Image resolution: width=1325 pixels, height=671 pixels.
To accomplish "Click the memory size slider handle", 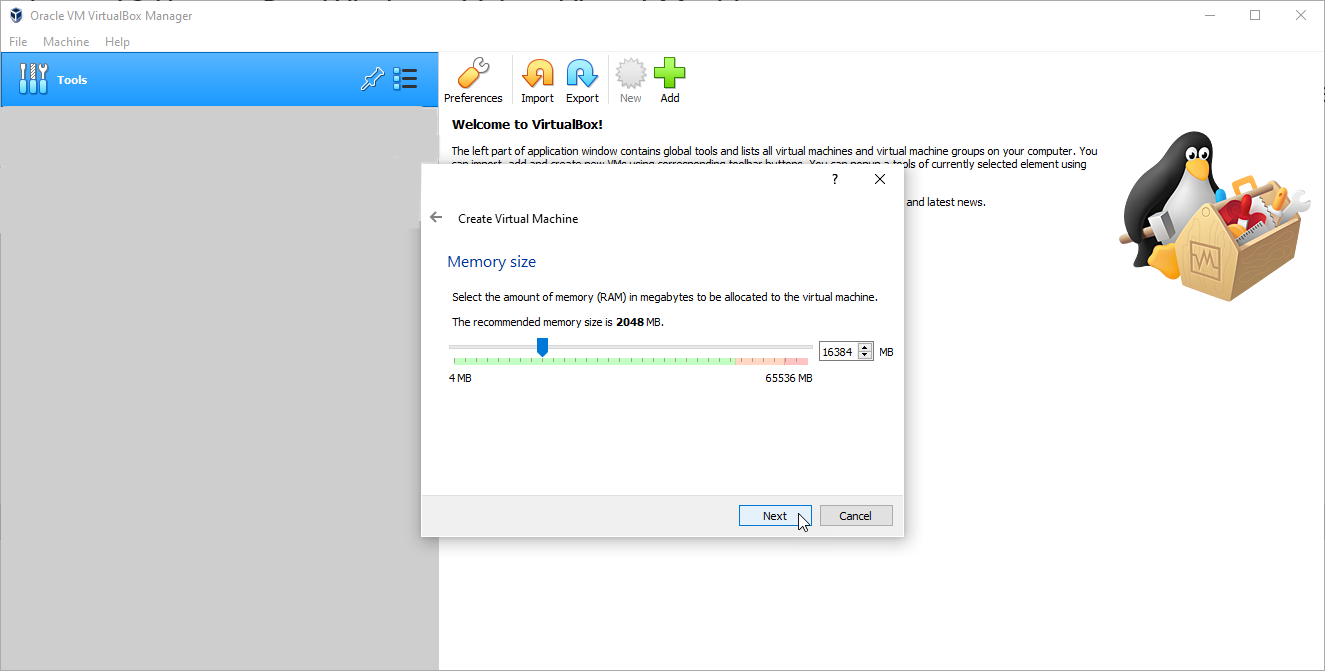I will click(x=542, y=347).
